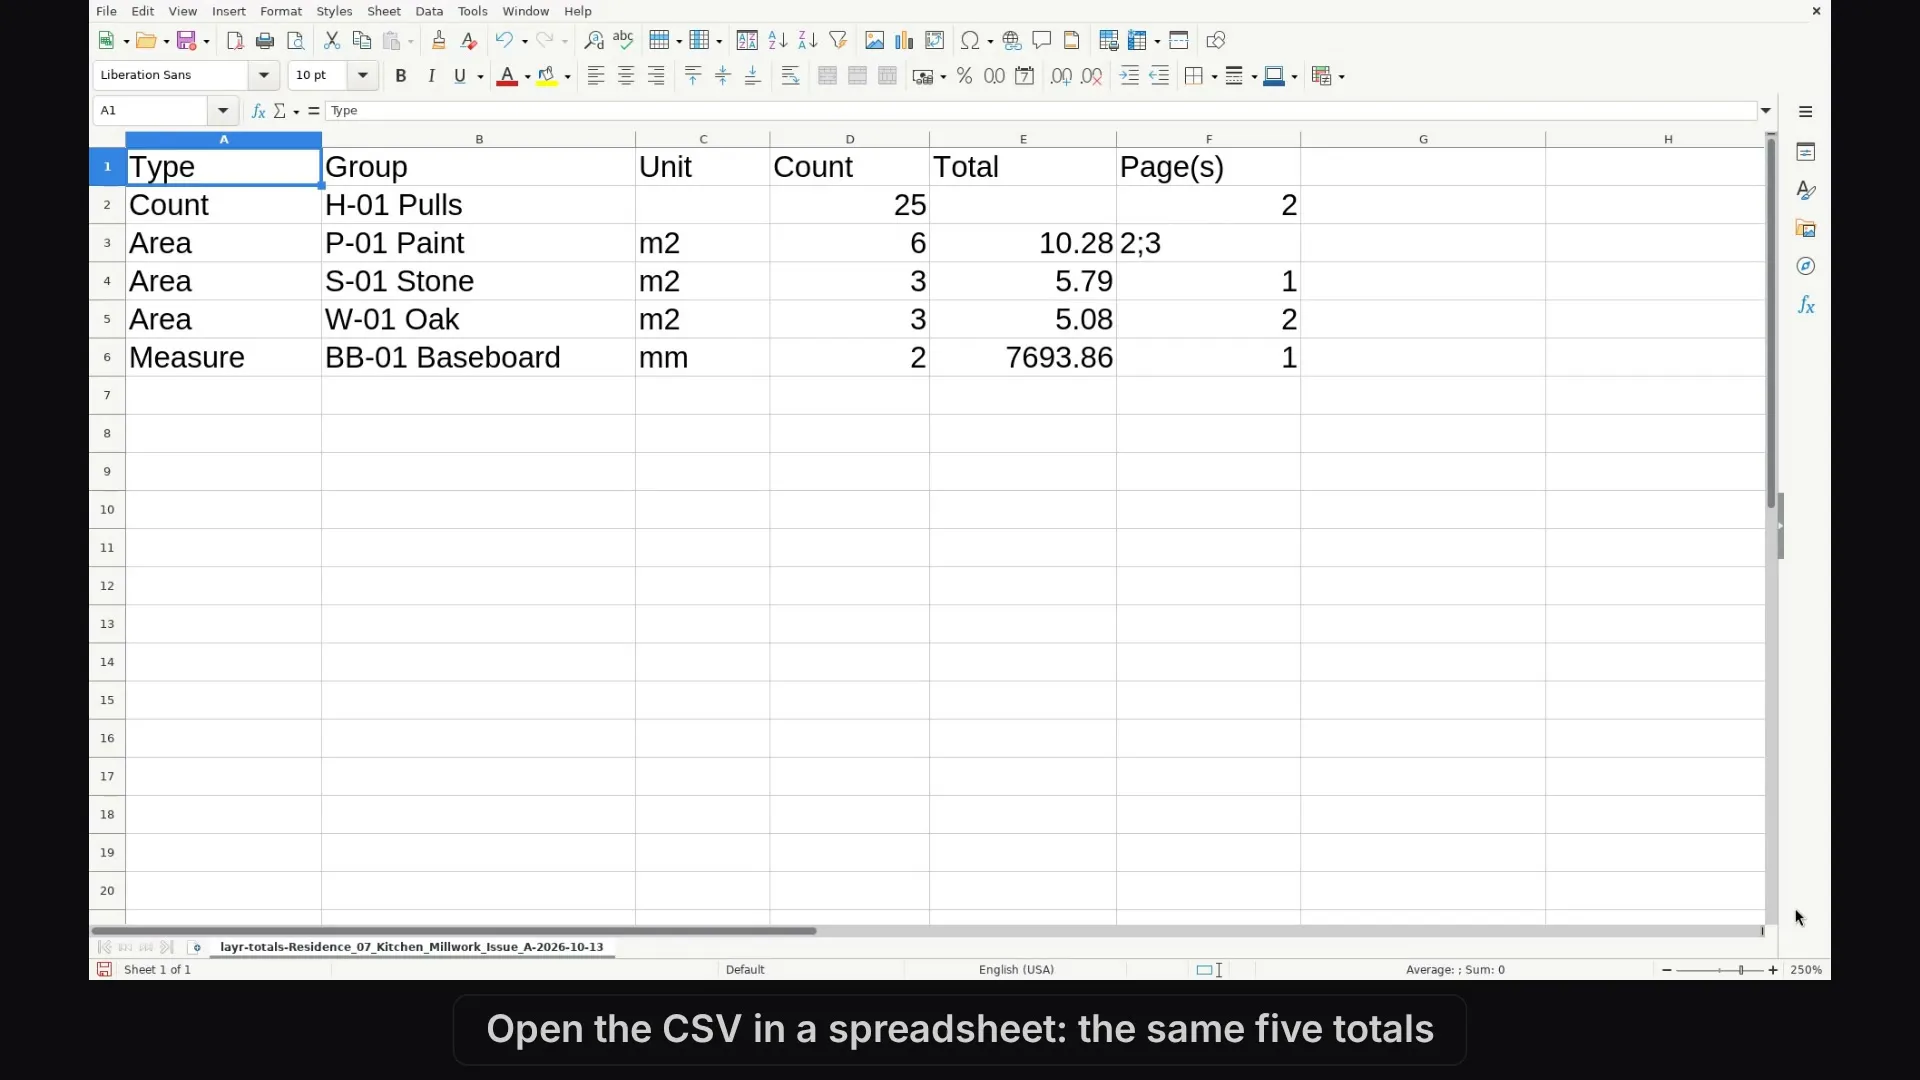Click the zoom out minus button
This screenshot has width=1920, height=1080.
[x=1666, y=970]
